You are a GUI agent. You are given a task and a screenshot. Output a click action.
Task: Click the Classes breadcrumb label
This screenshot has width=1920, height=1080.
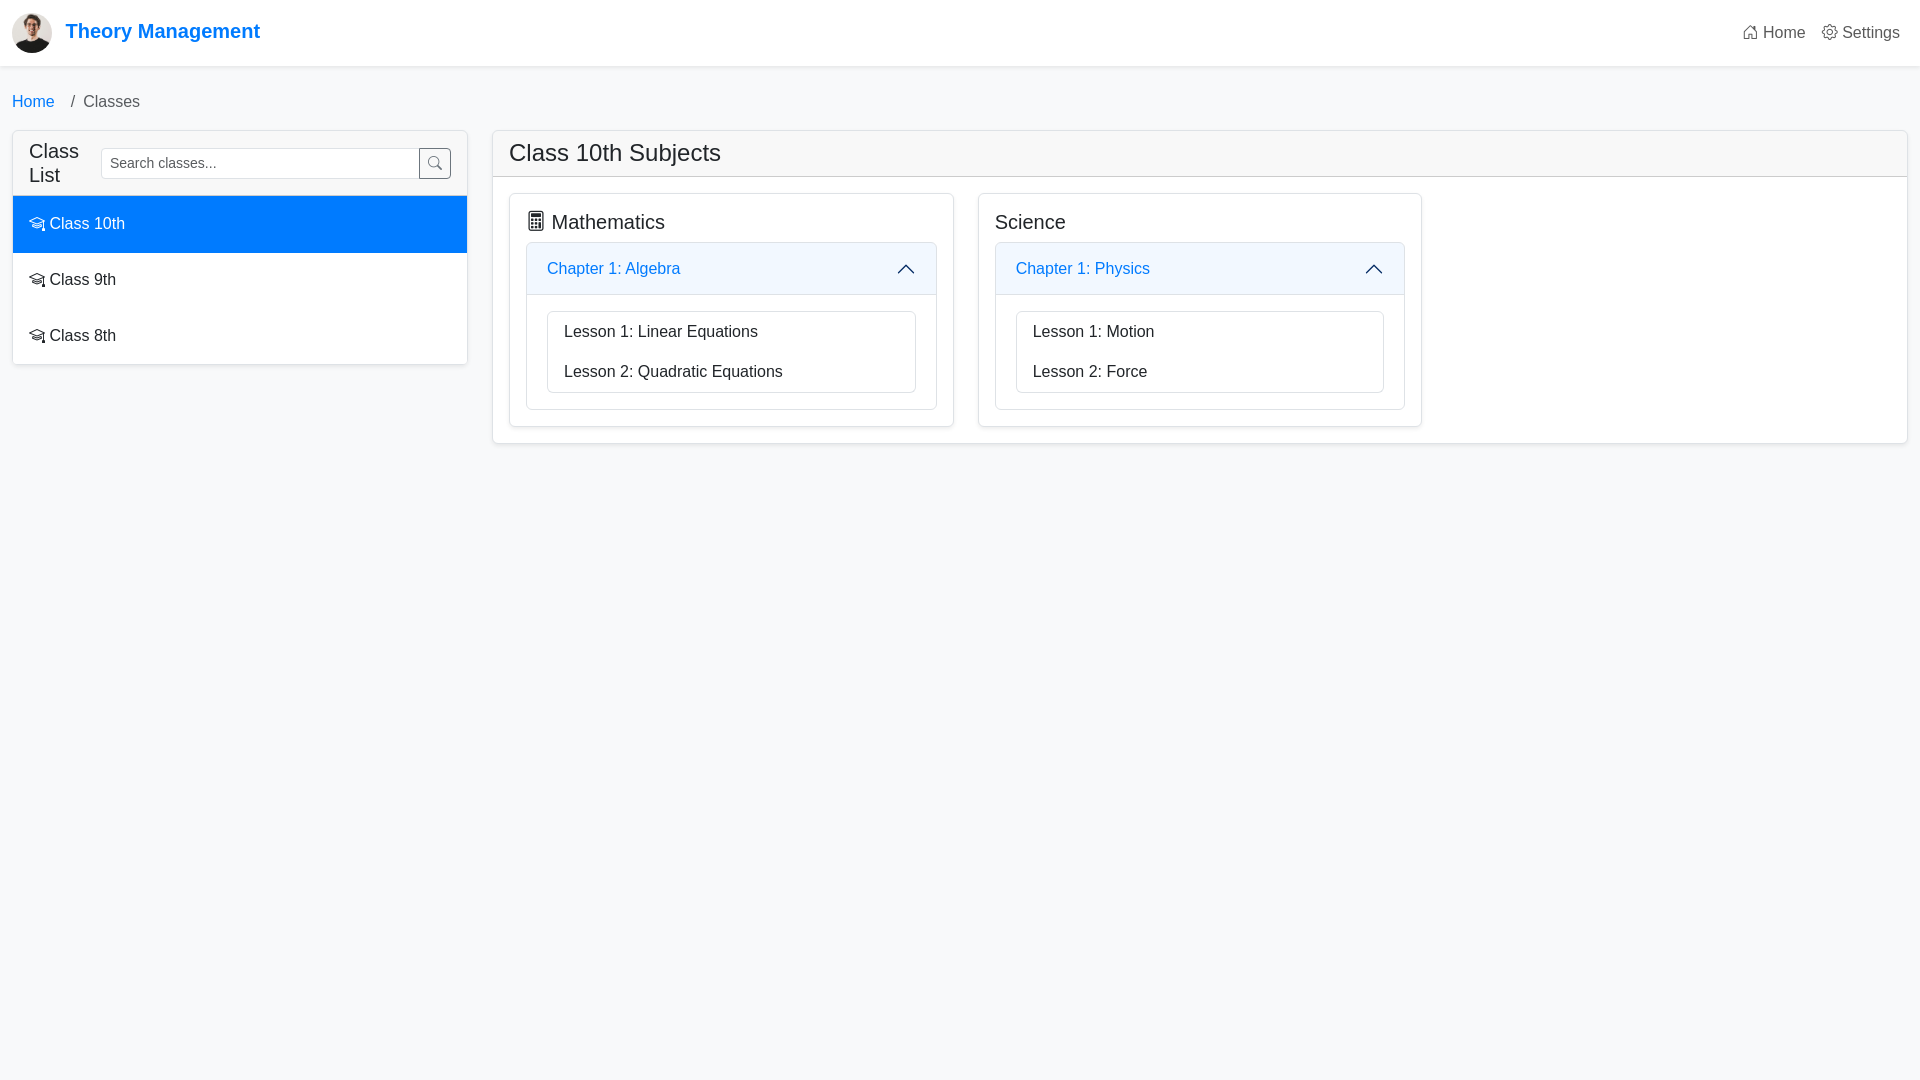pyautogui.click(x=111, y=101)
